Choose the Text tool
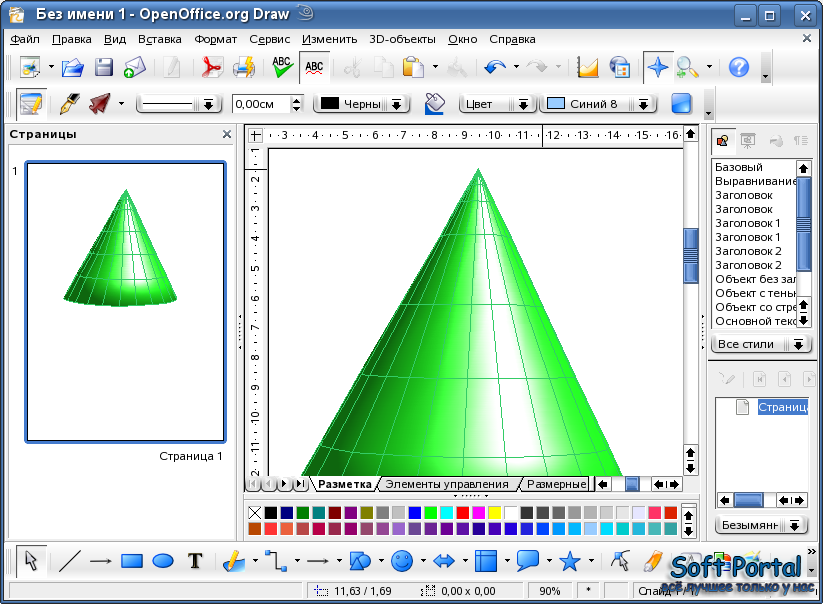Screen dimensions: 823x604 point(196,561)
